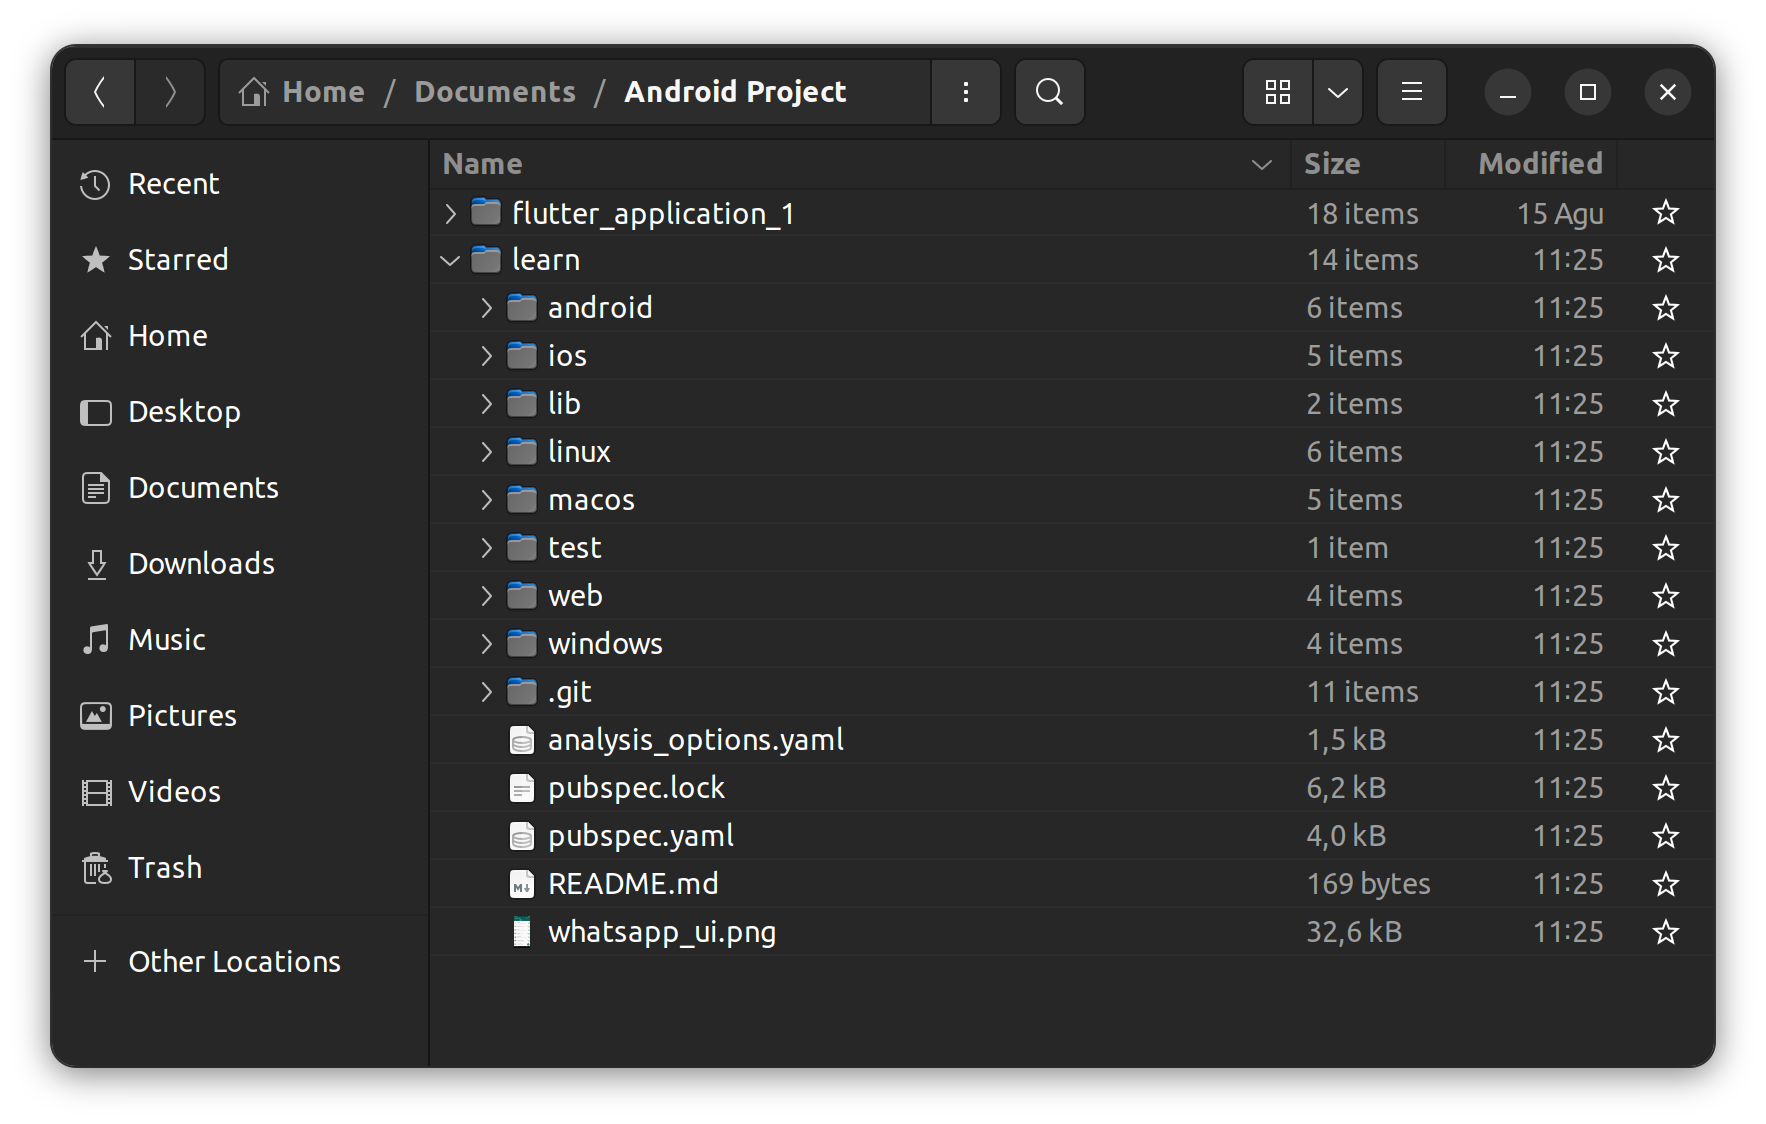Select the whatsapp_ui.png image file
The image size is (1766, 1124).
pos(1070,932)
